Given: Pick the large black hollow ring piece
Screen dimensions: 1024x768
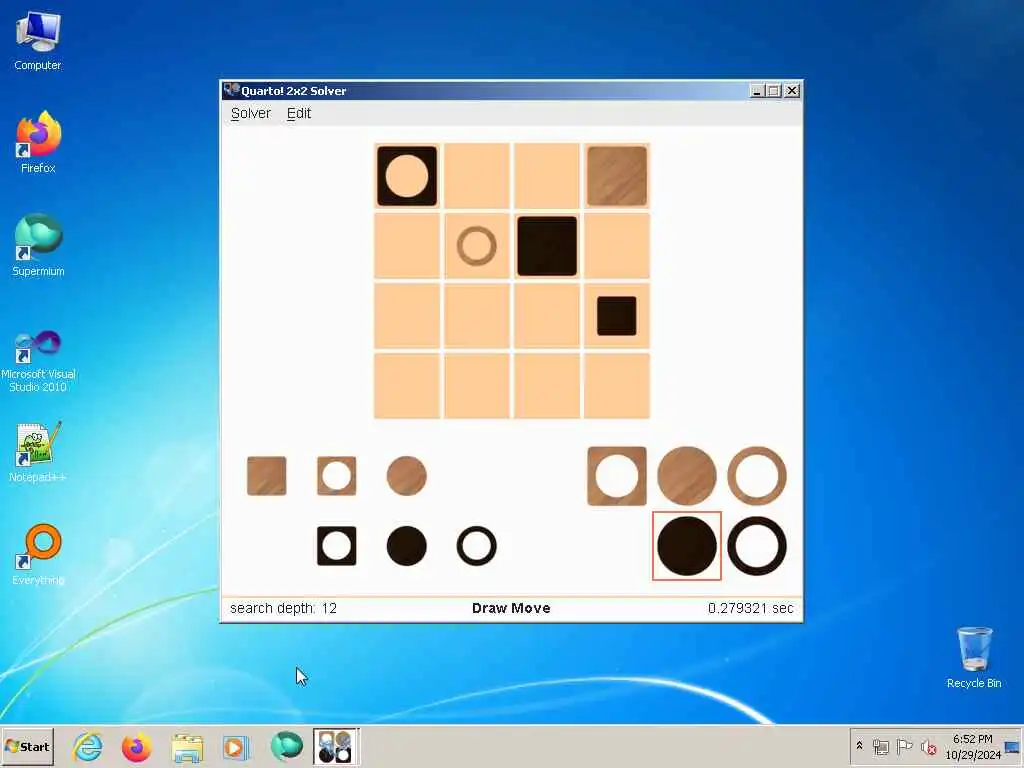Looking at the screenshot, I should 756,545.
